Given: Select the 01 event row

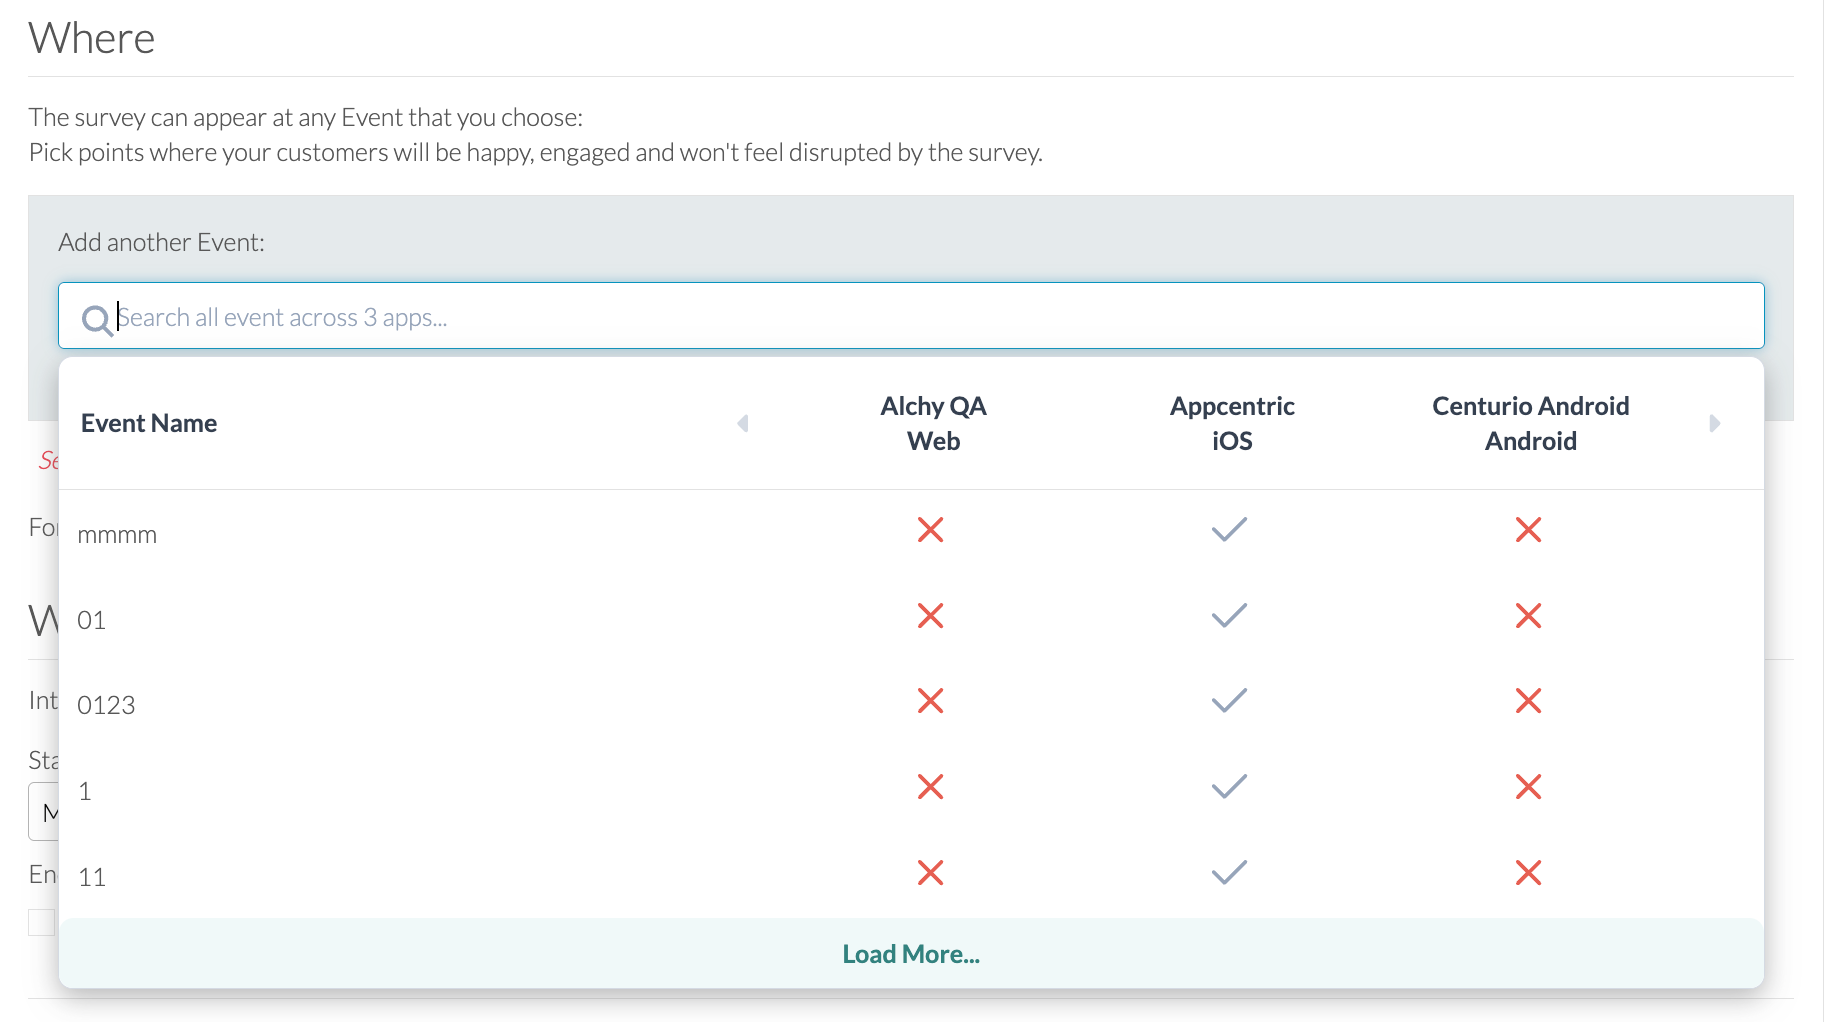Looking at the screenshot, I should (91, 621).
